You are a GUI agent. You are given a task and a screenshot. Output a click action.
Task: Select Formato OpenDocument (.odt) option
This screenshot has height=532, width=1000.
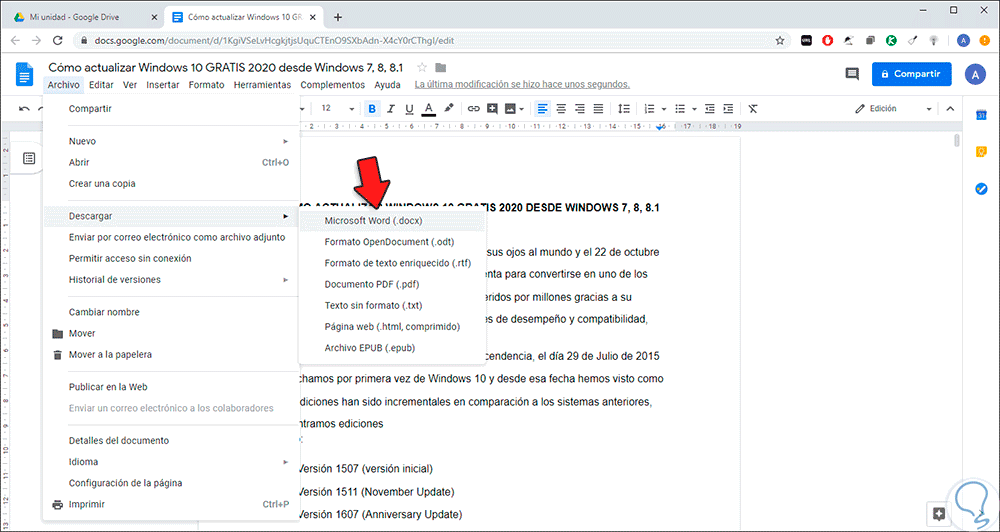(x=392, y=242)
